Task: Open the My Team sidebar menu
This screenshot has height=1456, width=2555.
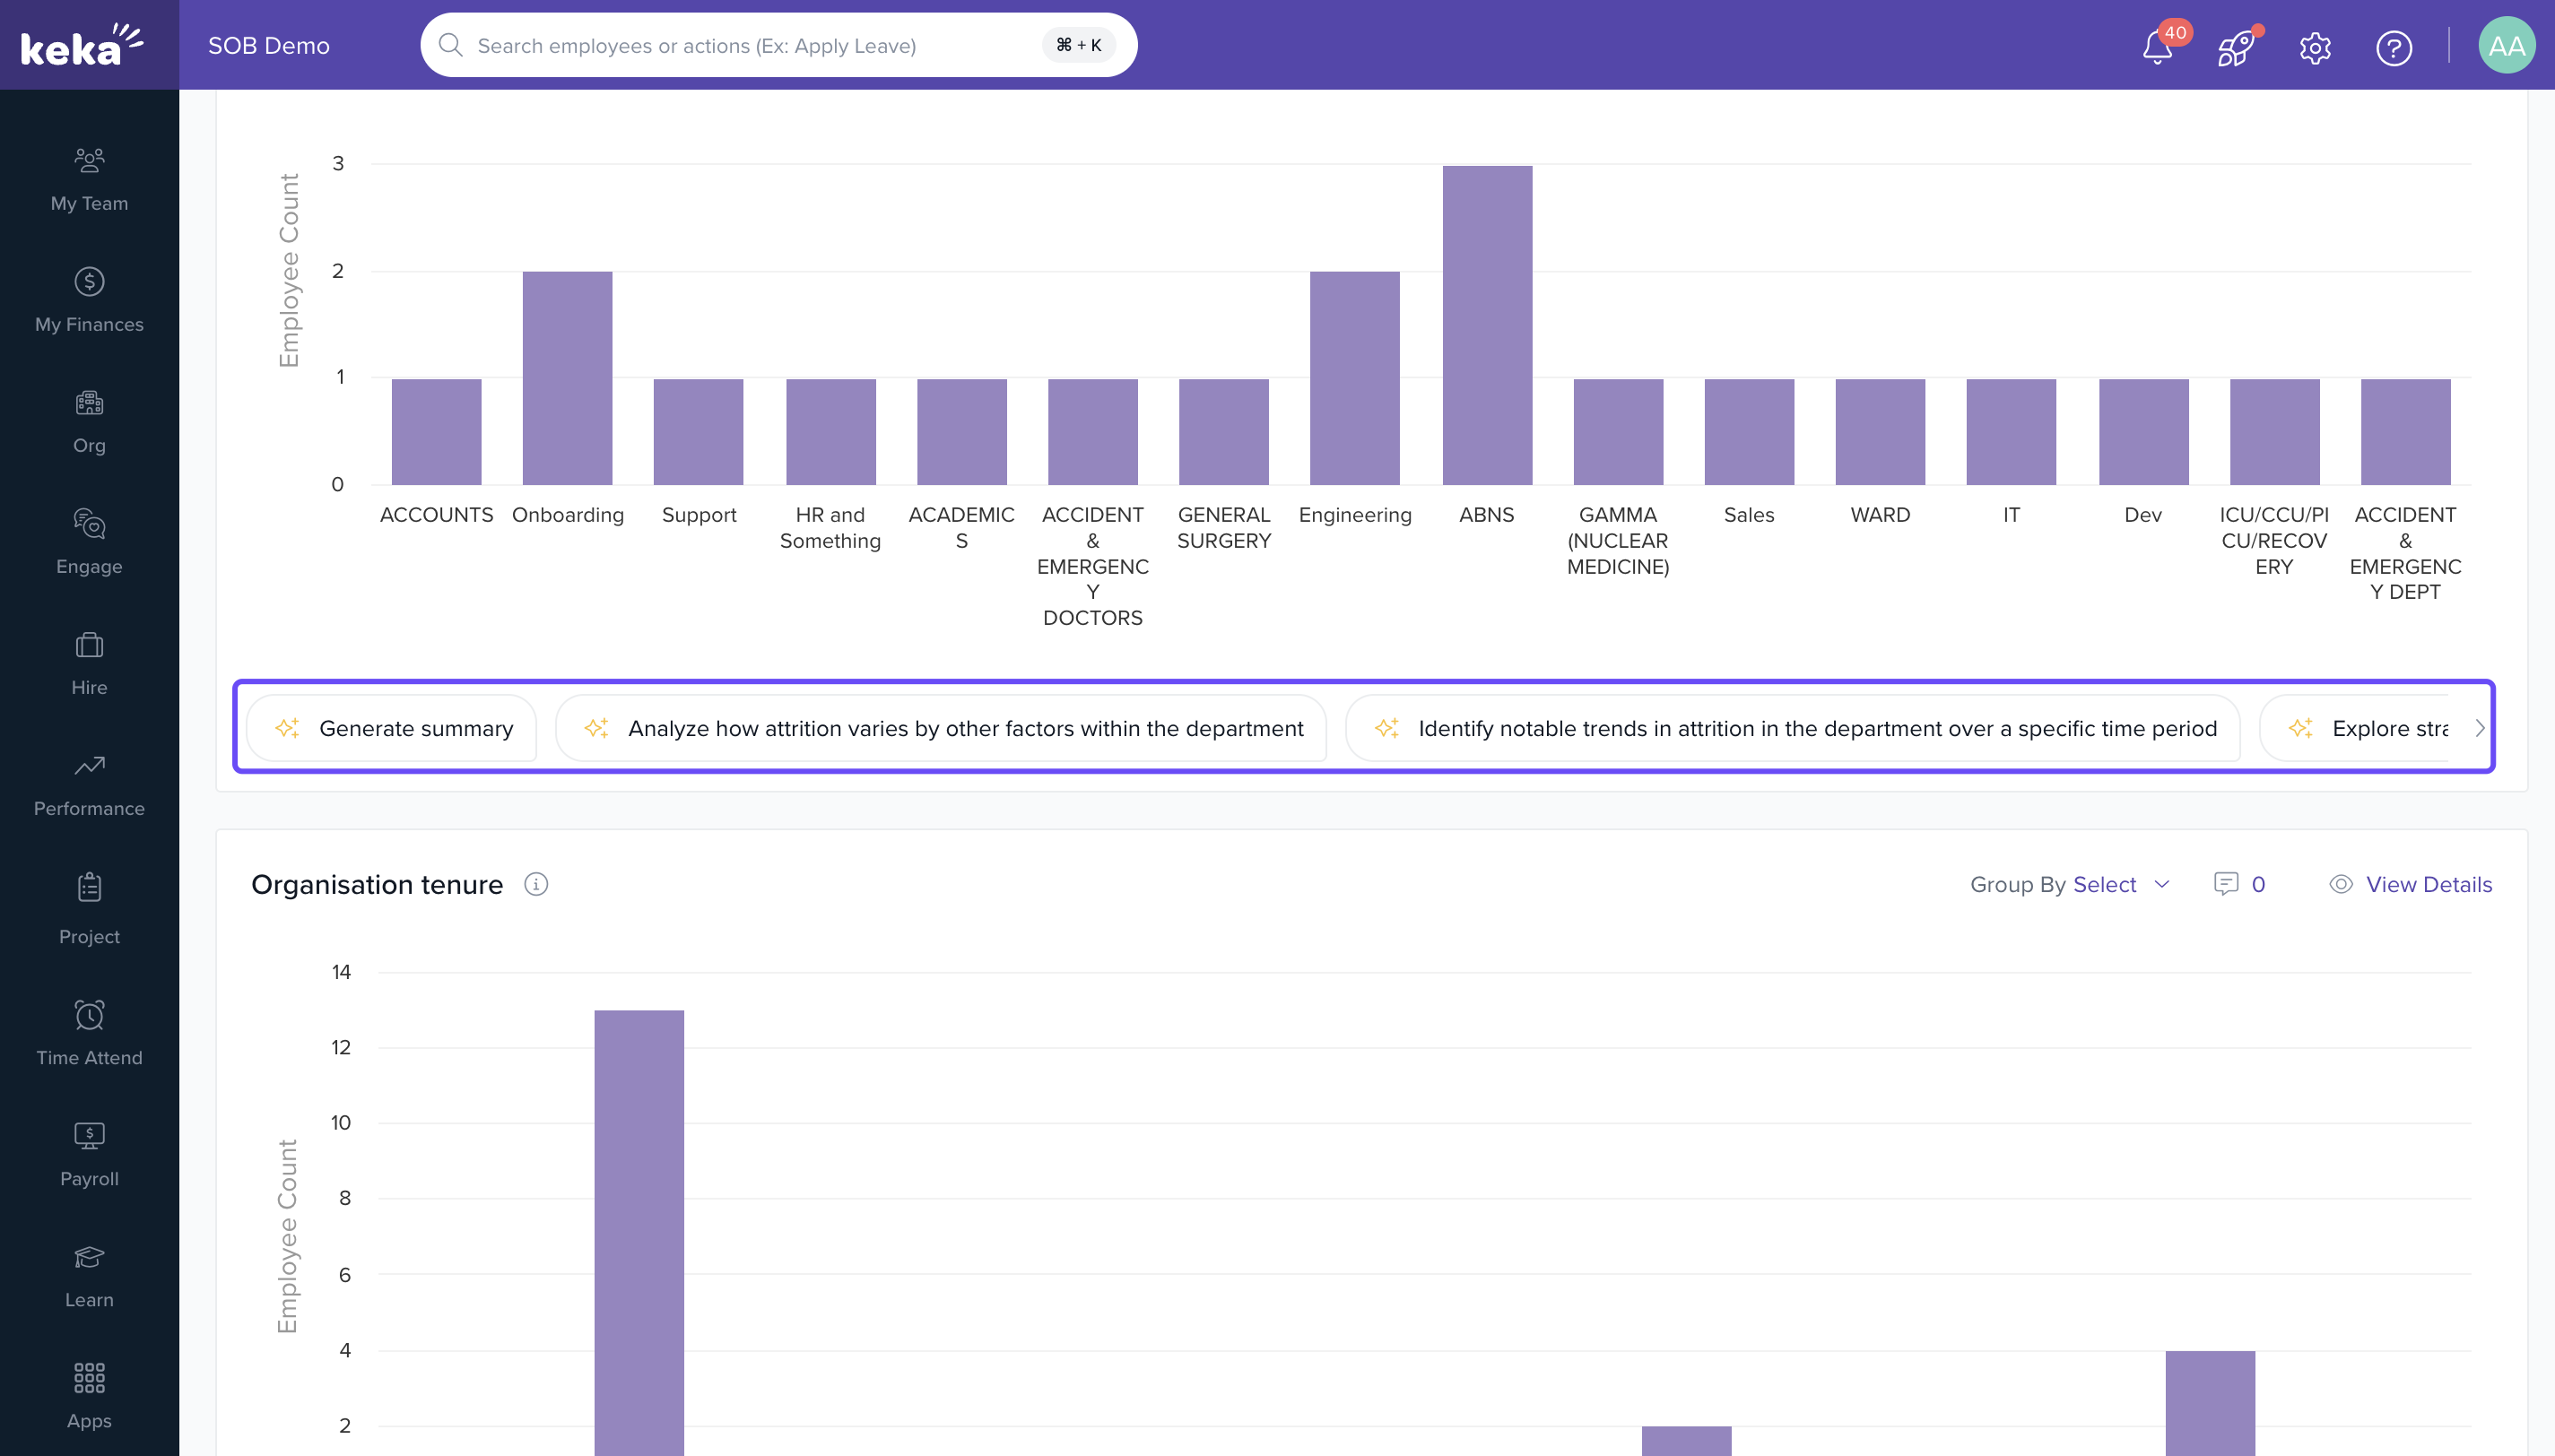Action: (89, 180)
